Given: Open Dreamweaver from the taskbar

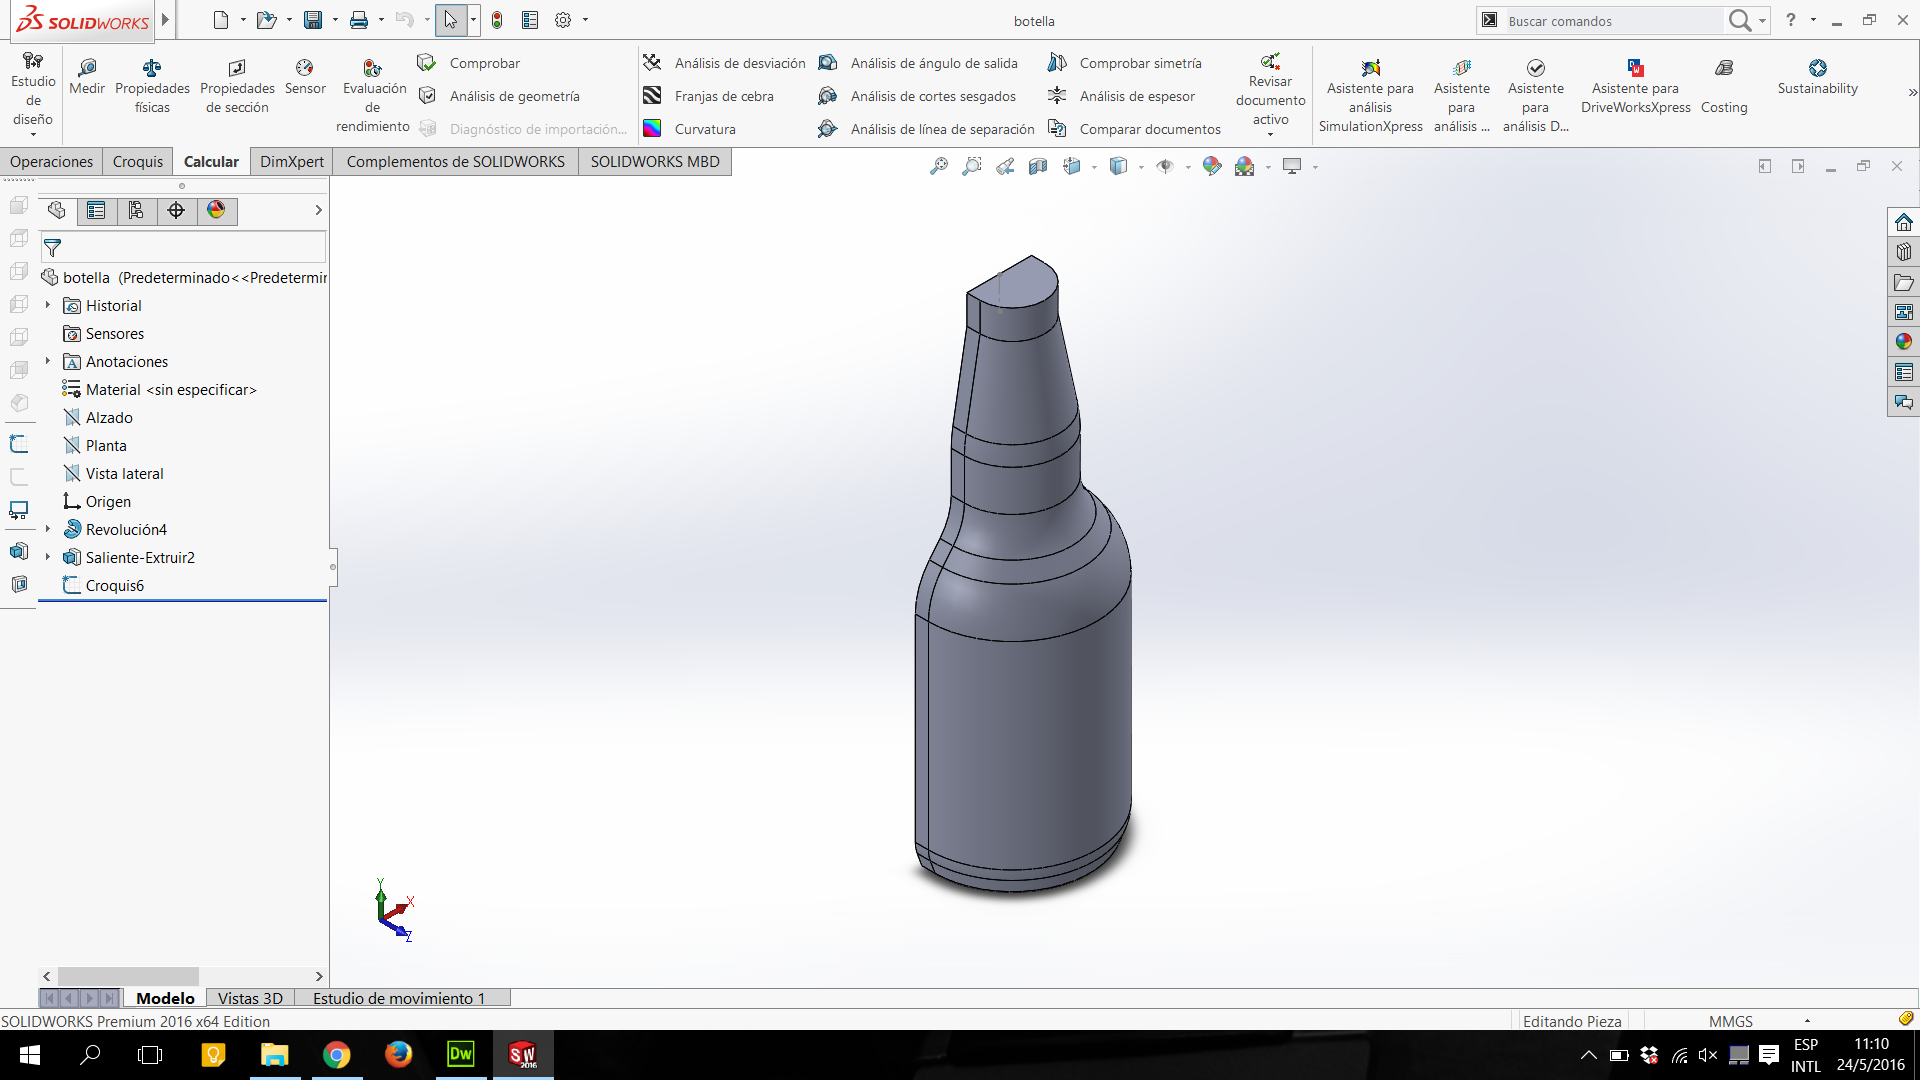Looking at the screenshot, I should pos(460,1055).
